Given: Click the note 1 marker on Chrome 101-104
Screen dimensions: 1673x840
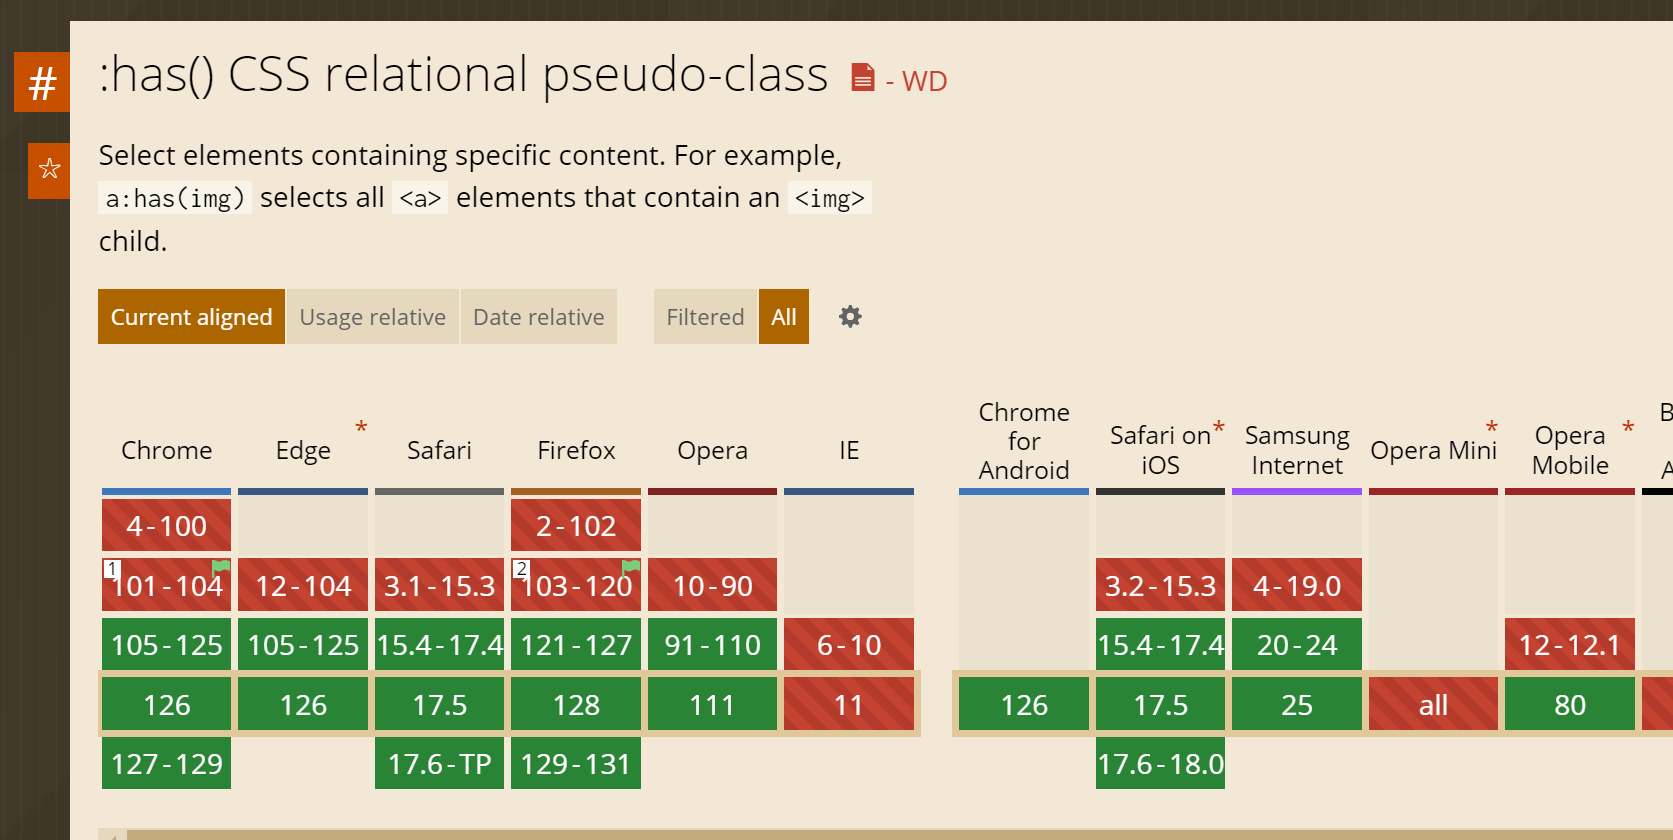Looking at the screenshot, I should [112, 568].
